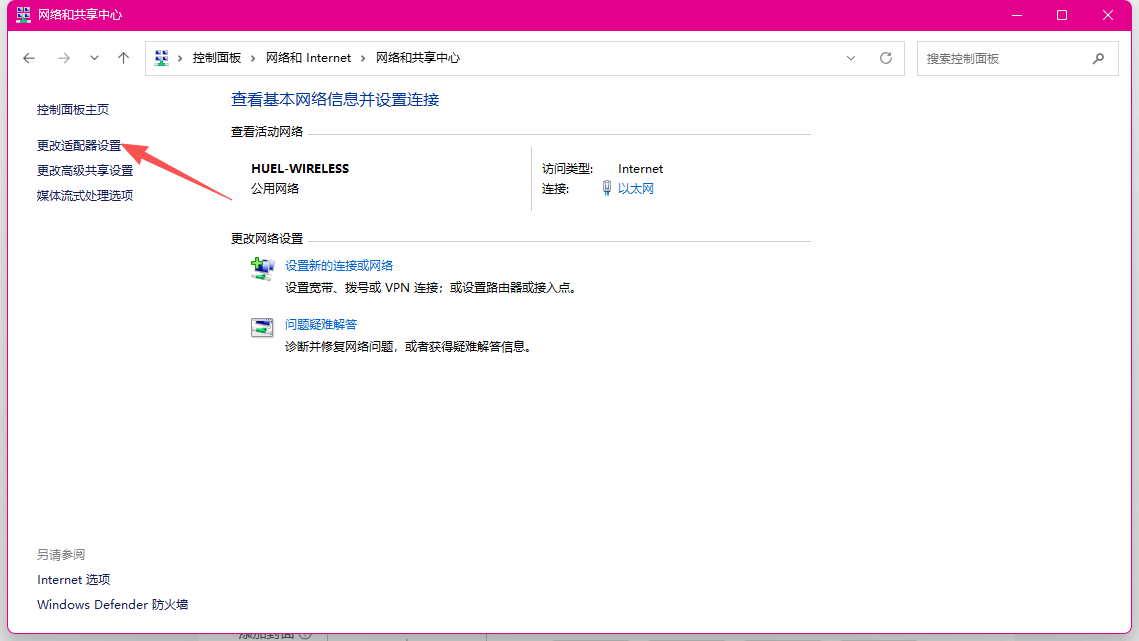Open 媒体流式处理选项 link
This screenshot has width=1139, height=641.
(85, 195)
